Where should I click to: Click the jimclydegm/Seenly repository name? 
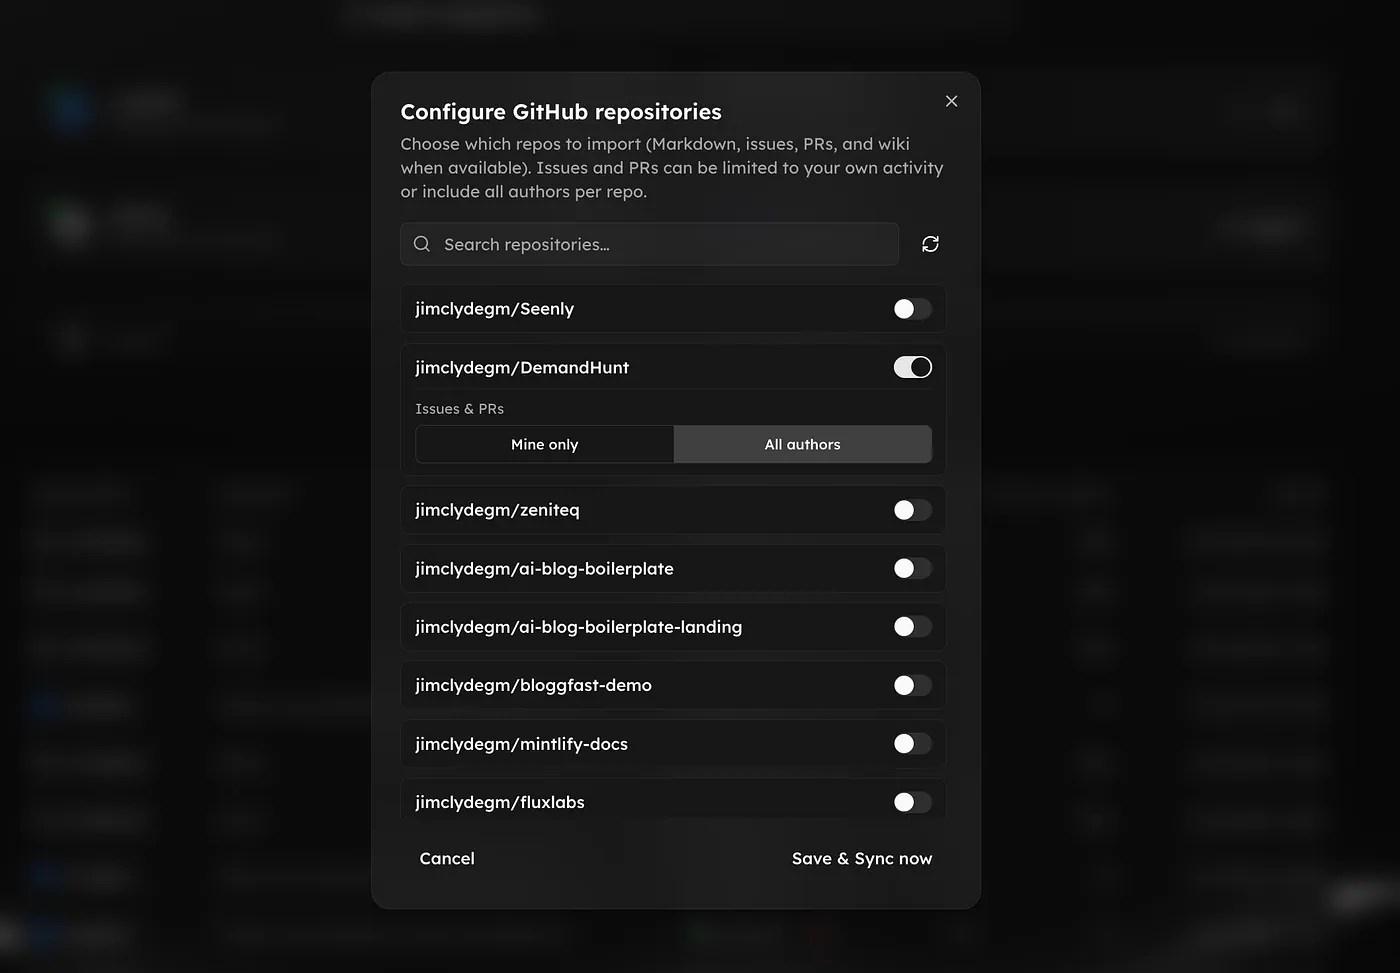pyautogui.click(x=495, y=309)
